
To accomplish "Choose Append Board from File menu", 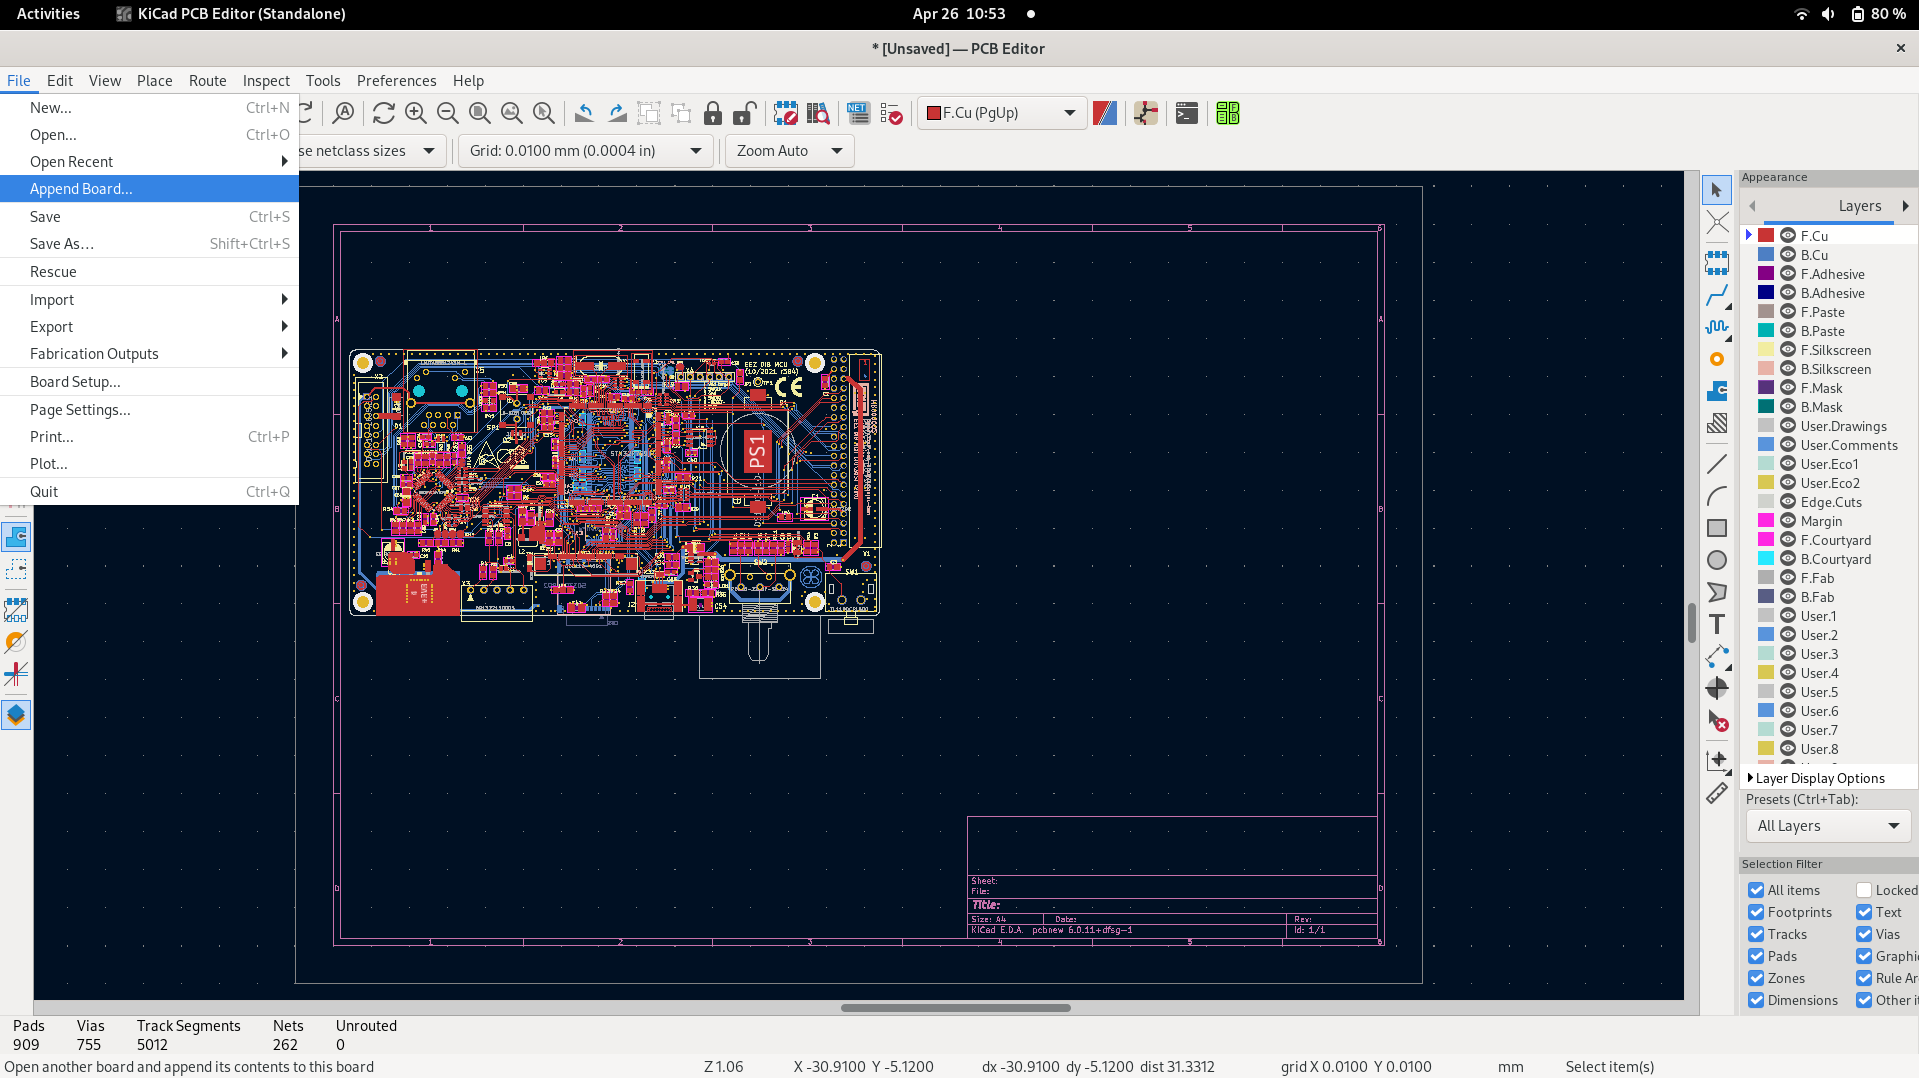I will [x=81, y=189].
